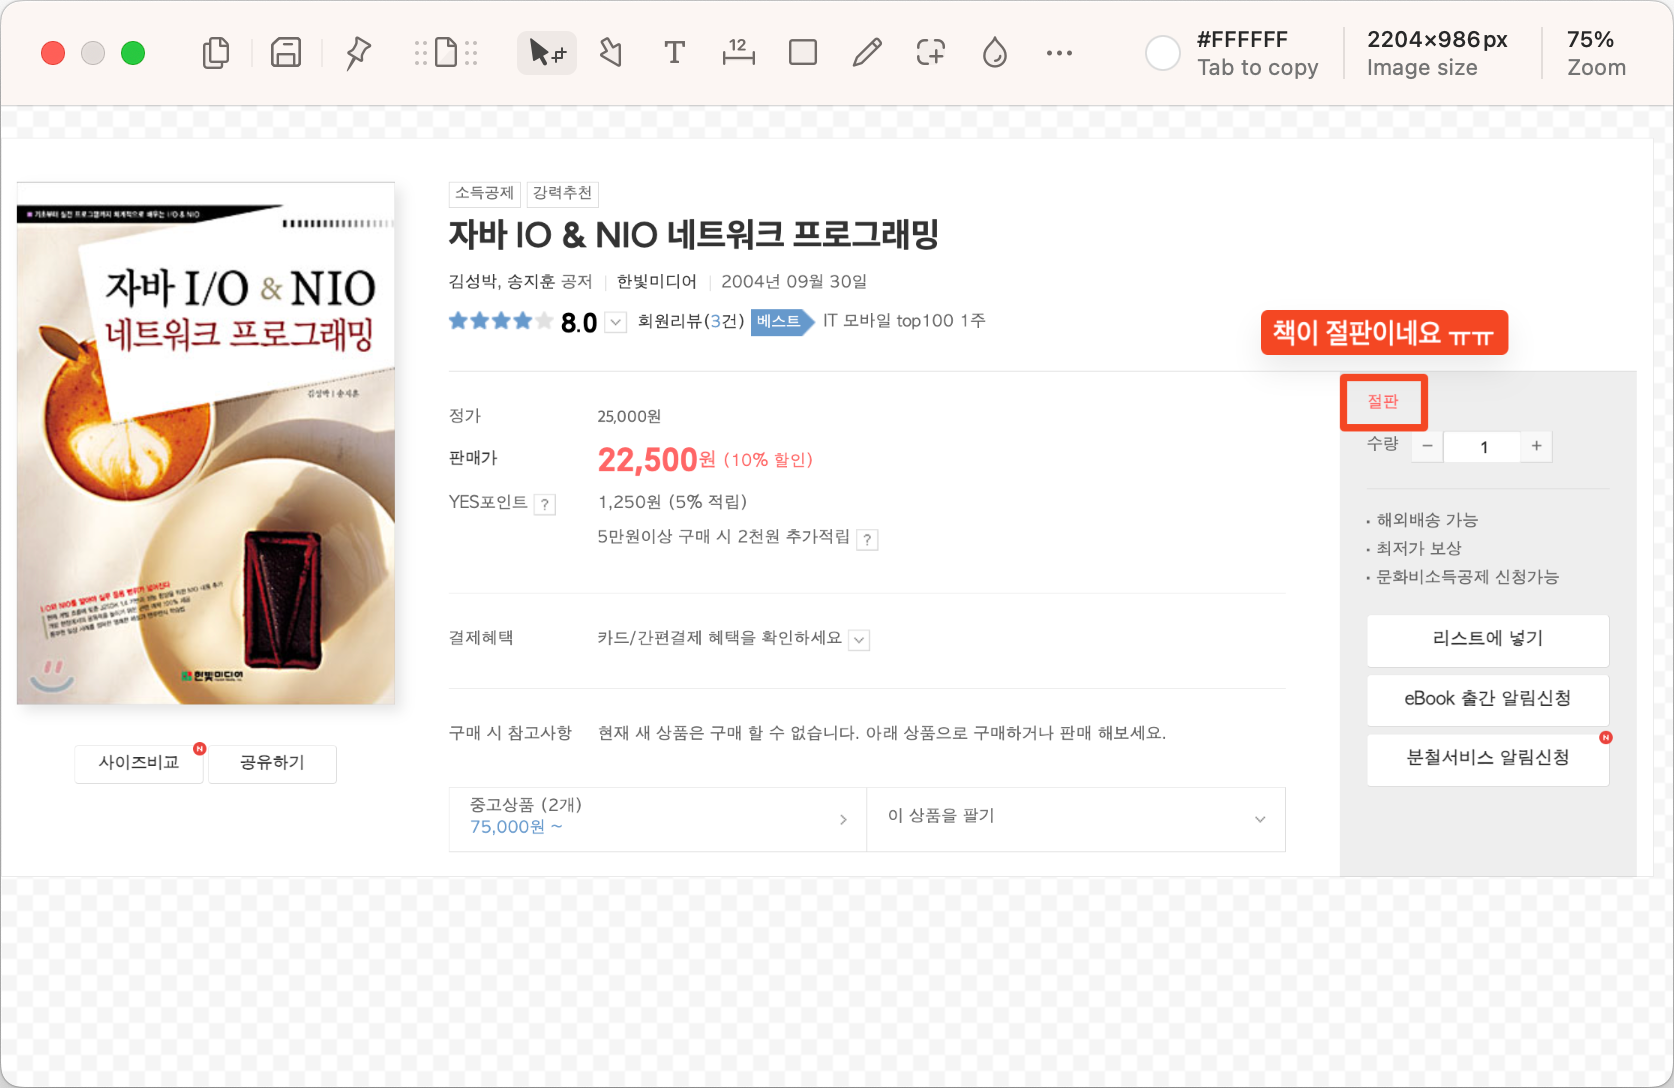
Task: Click the 절판 status label
Action: 1383,402
